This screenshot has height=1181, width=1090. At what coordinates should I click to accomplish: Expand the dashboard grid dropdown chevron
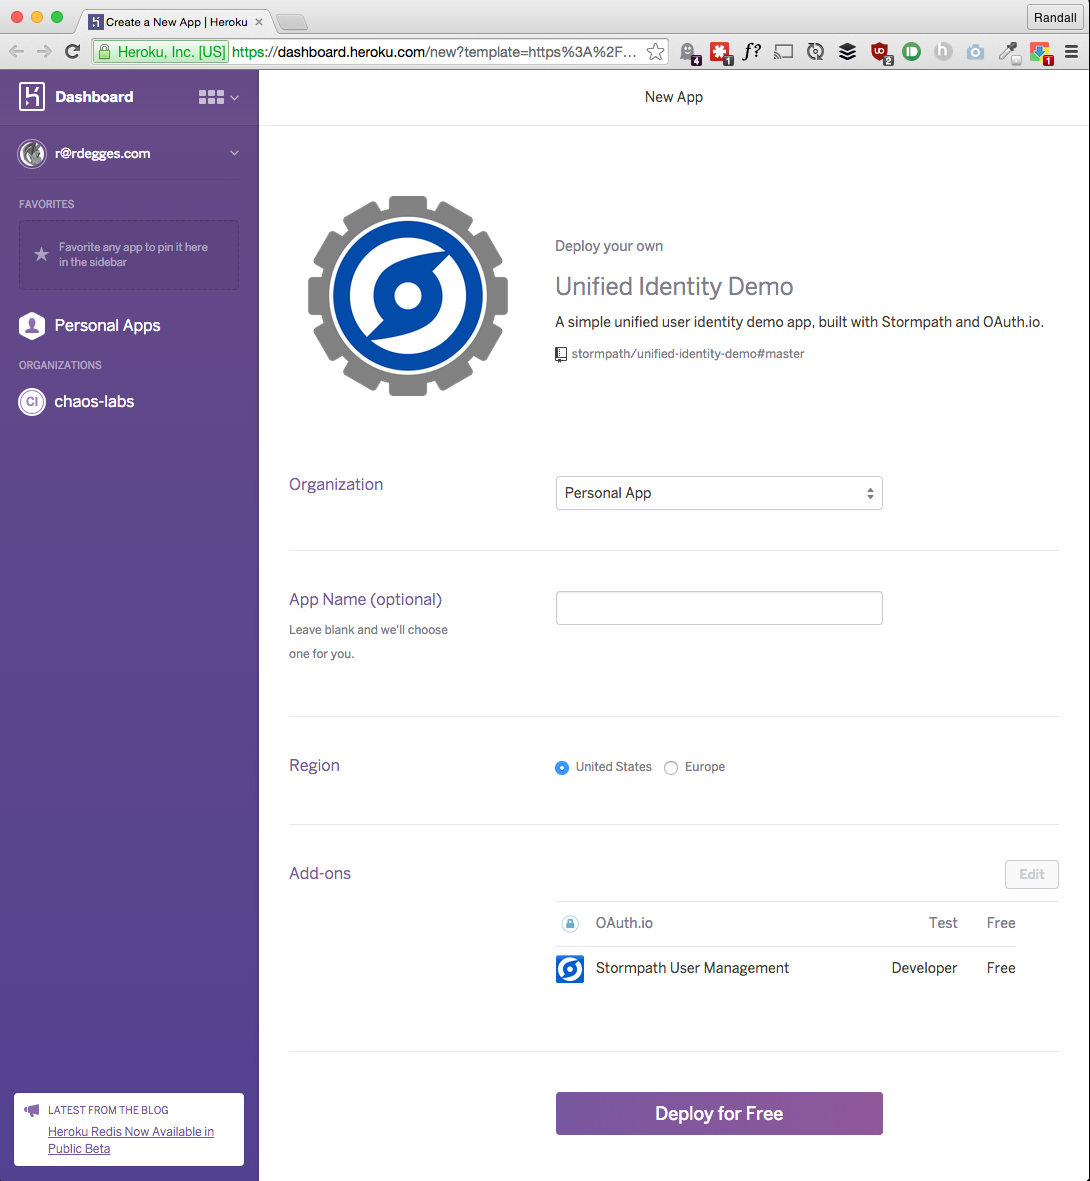[234, 98]
